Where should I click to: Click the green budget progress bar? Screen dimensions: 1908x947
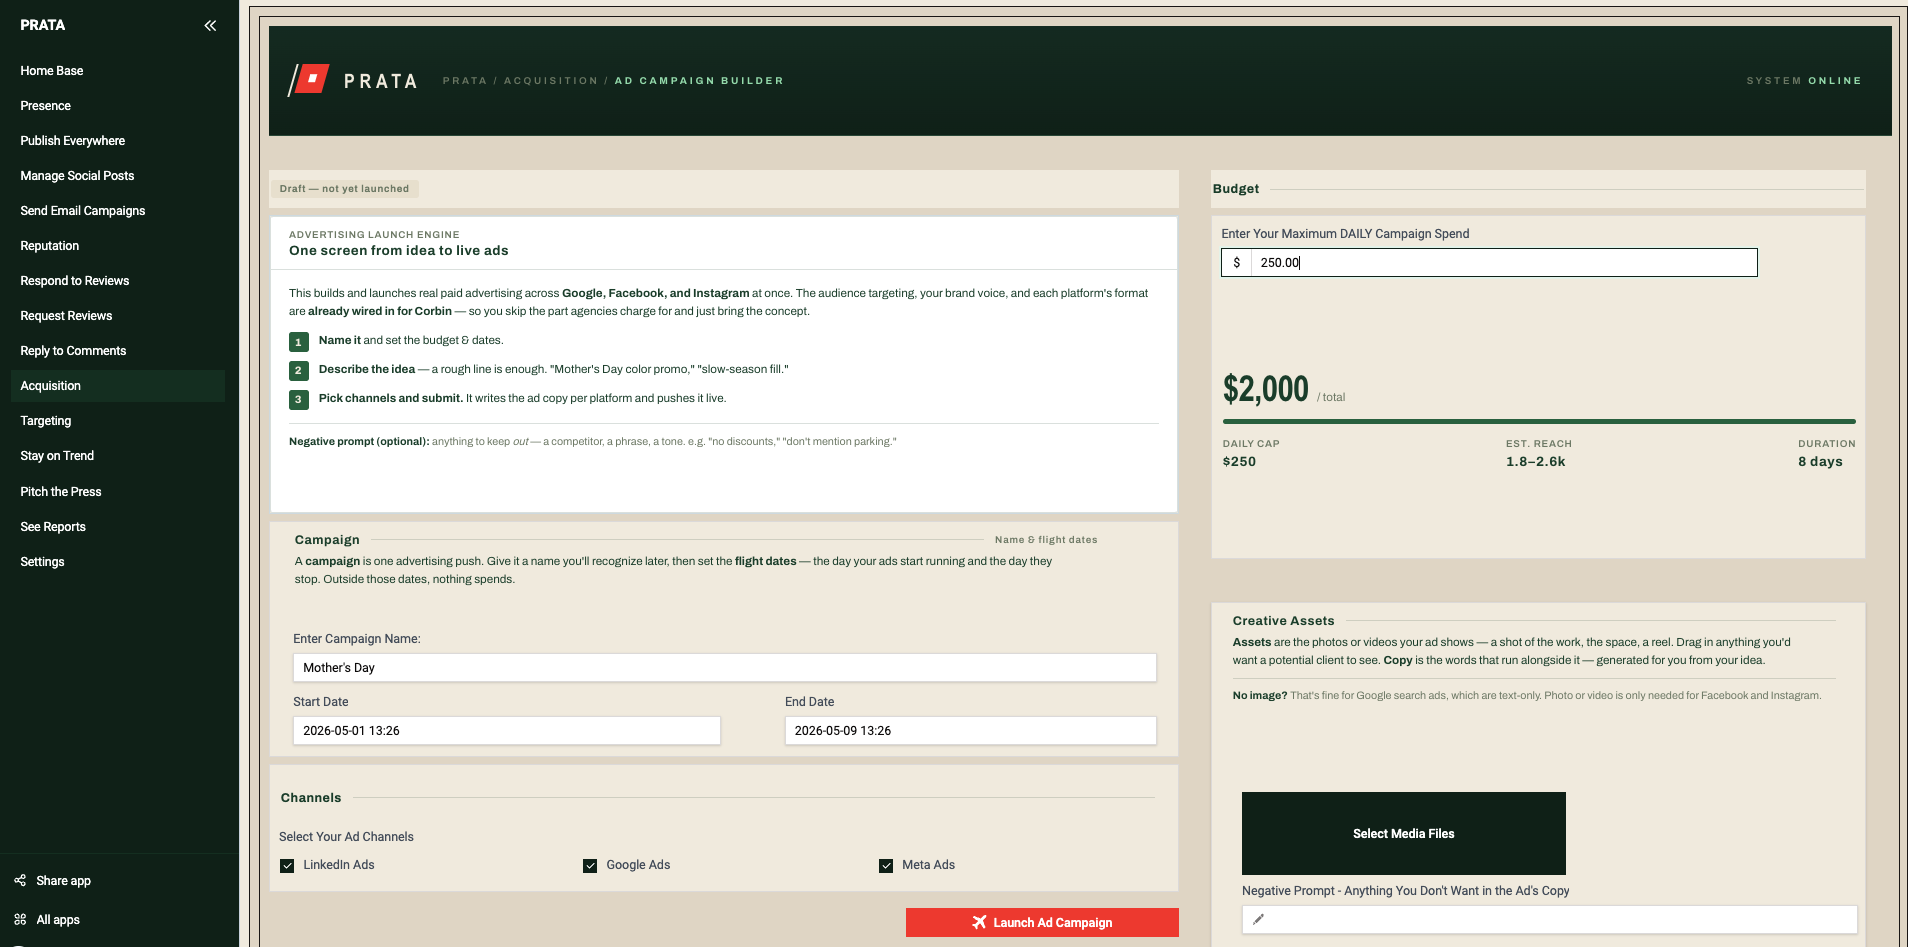[1539, 422]
